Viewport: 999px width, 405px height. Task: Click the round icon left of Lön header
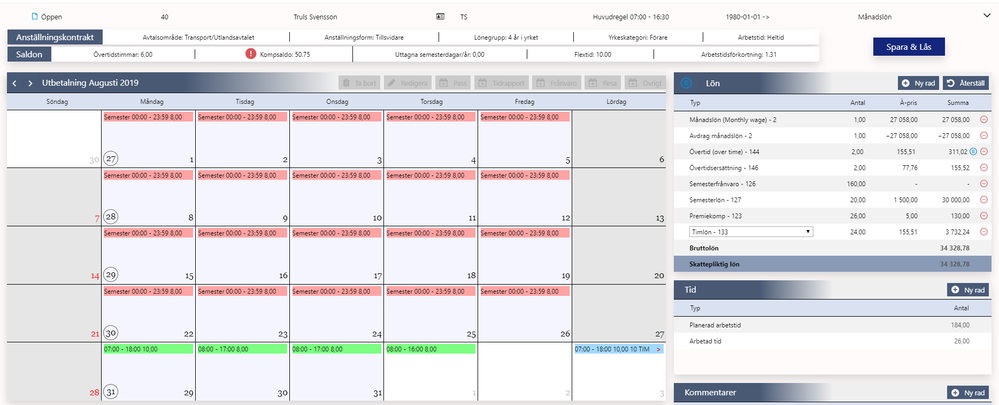tap(686, 83)
